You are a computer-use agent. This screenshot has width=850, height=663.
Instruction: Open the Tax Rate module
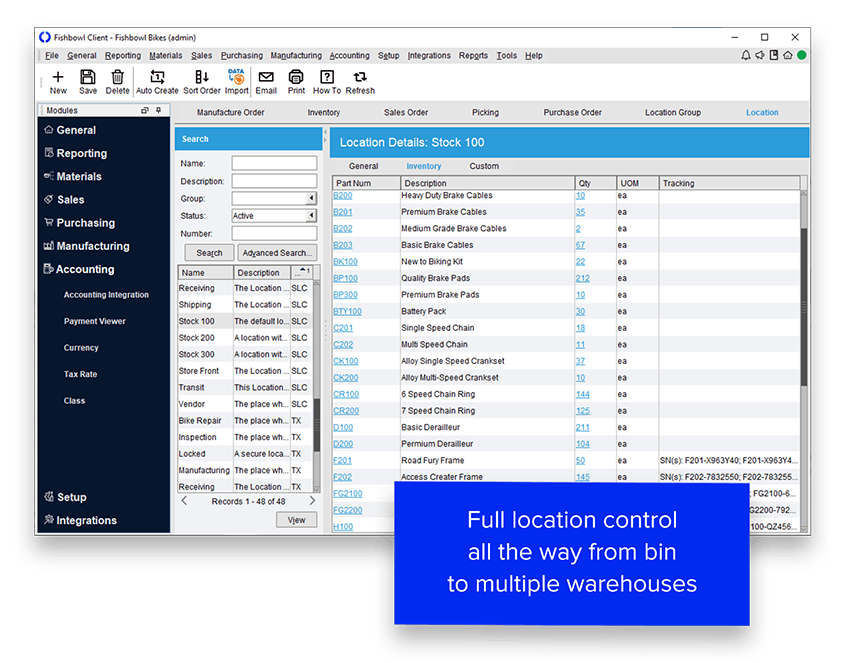(80, 375)
